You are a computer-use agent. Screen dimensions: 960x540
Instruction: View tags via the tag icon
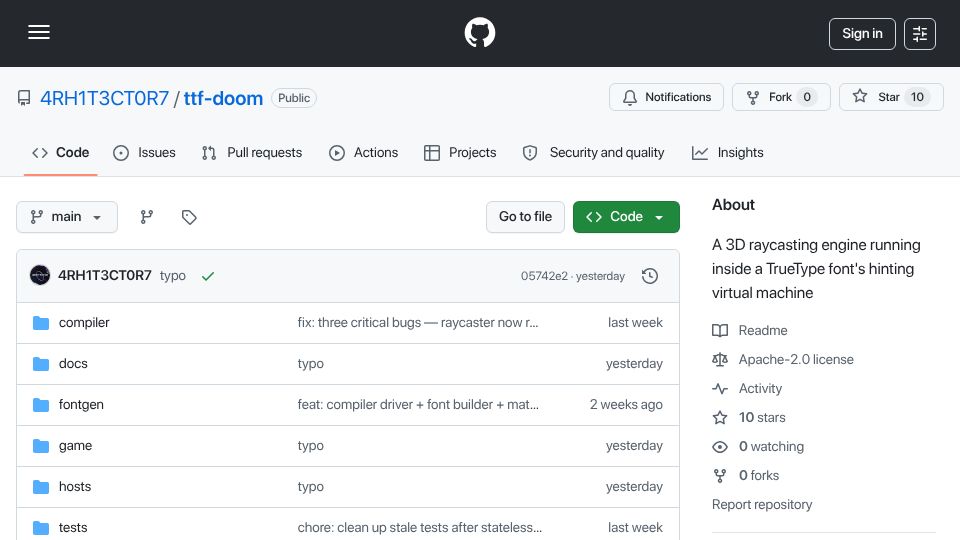pyautogui.click(x=189, y=217)
